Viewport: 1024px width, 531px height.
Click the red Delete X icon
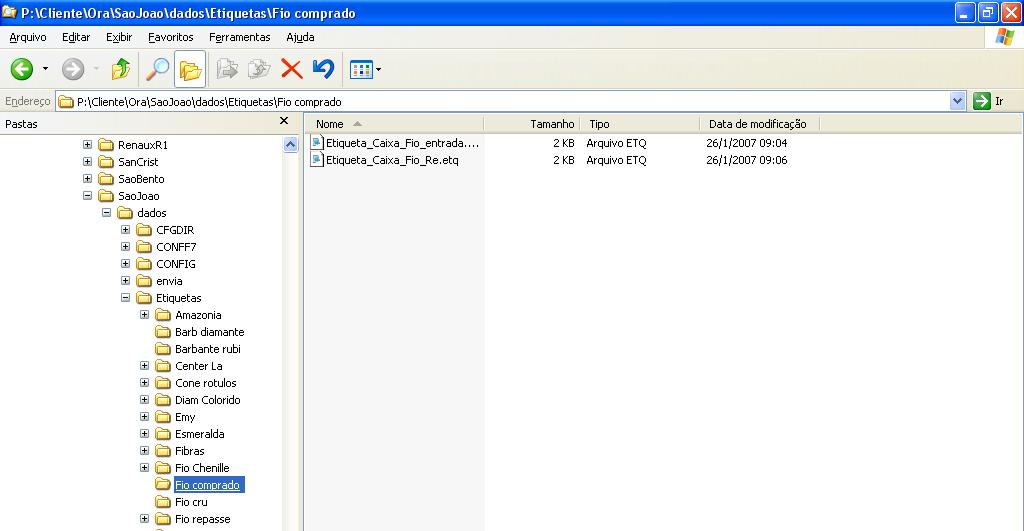(x=291, y=69)
